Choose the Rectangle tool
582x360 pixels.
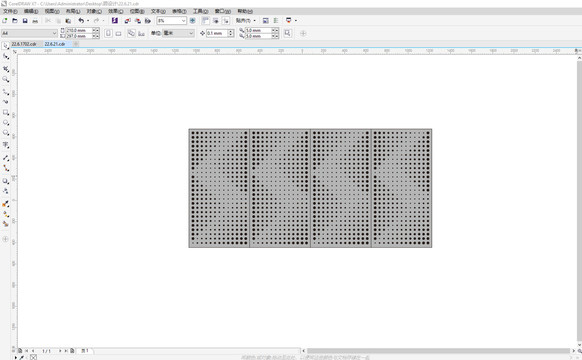6,112
